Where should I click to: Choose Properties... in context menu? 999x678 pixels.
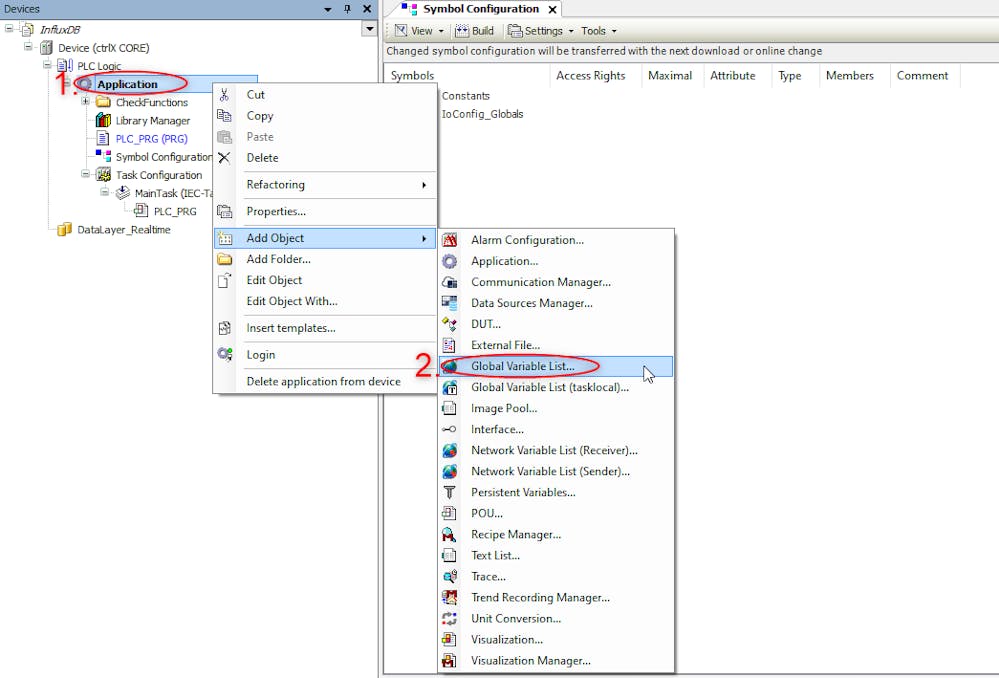coord(325,212)
